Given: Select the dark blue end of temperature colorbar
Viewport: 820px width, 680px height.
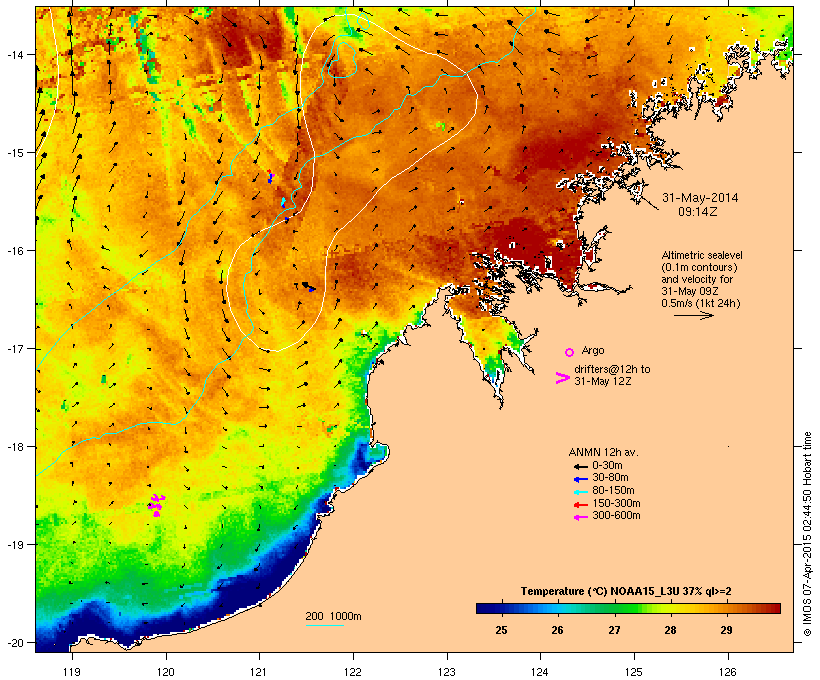Looking at the screenshot, I should pos(484,608).
